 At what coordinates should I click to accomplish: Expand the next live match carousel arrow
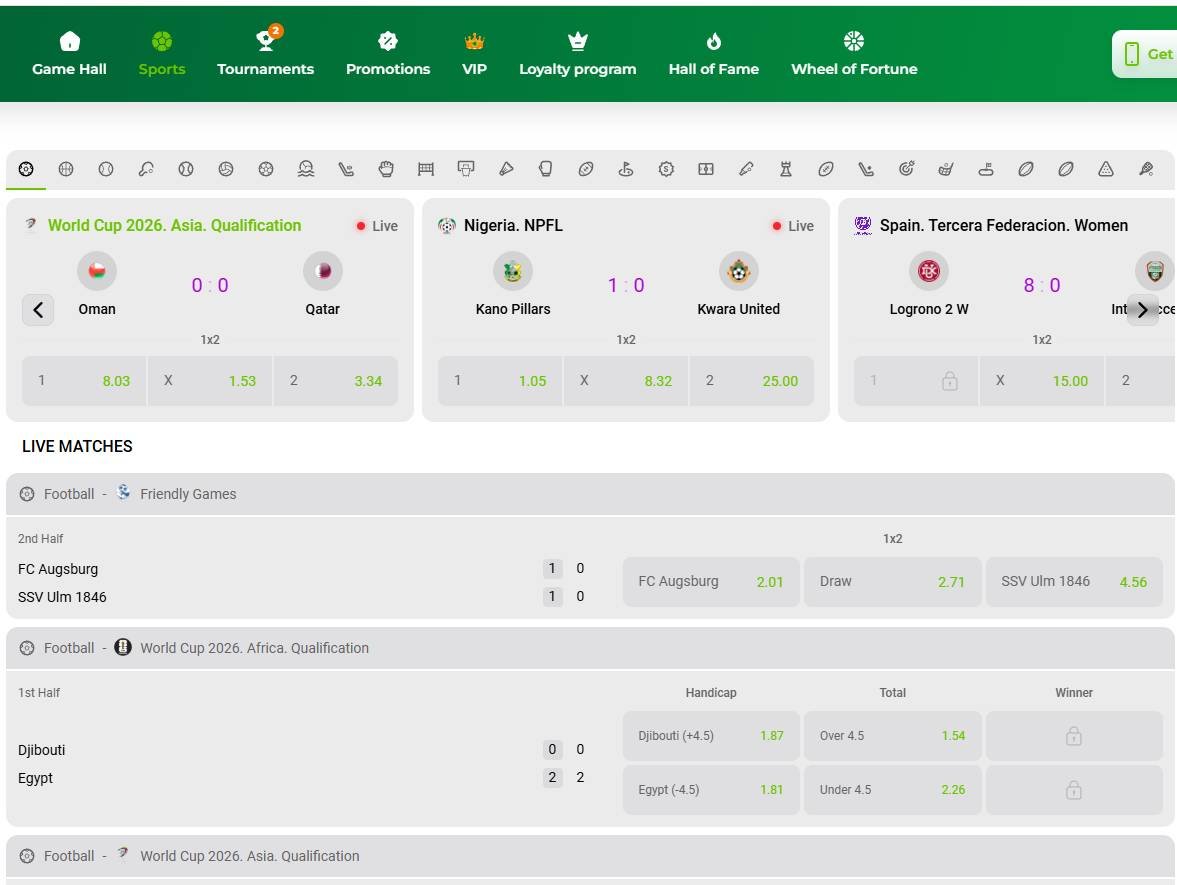pos(1142,310)
